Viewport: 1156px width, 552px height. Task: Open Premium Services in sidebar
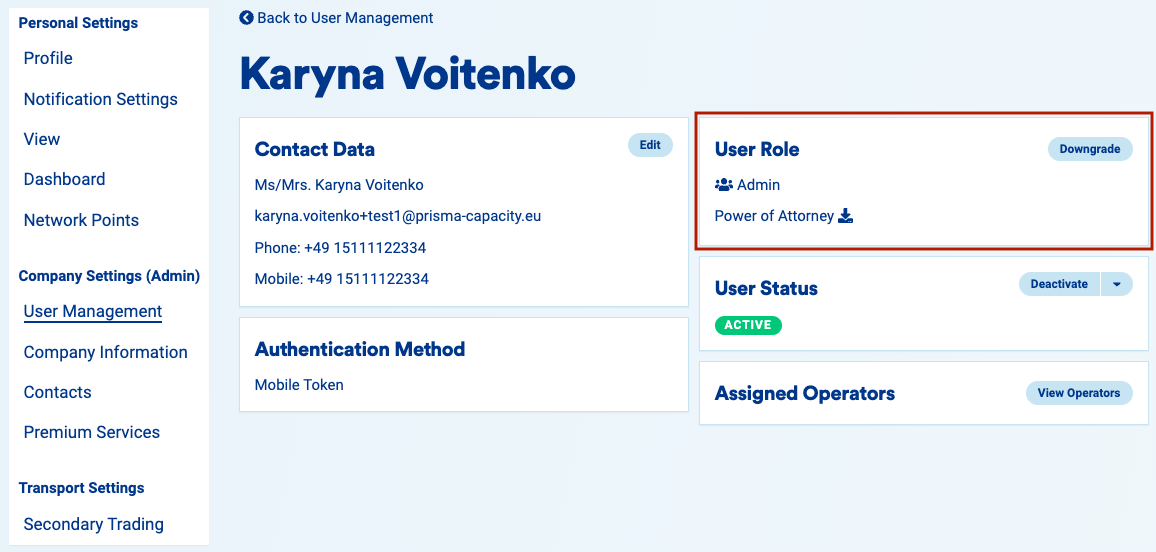pos(91,432)
